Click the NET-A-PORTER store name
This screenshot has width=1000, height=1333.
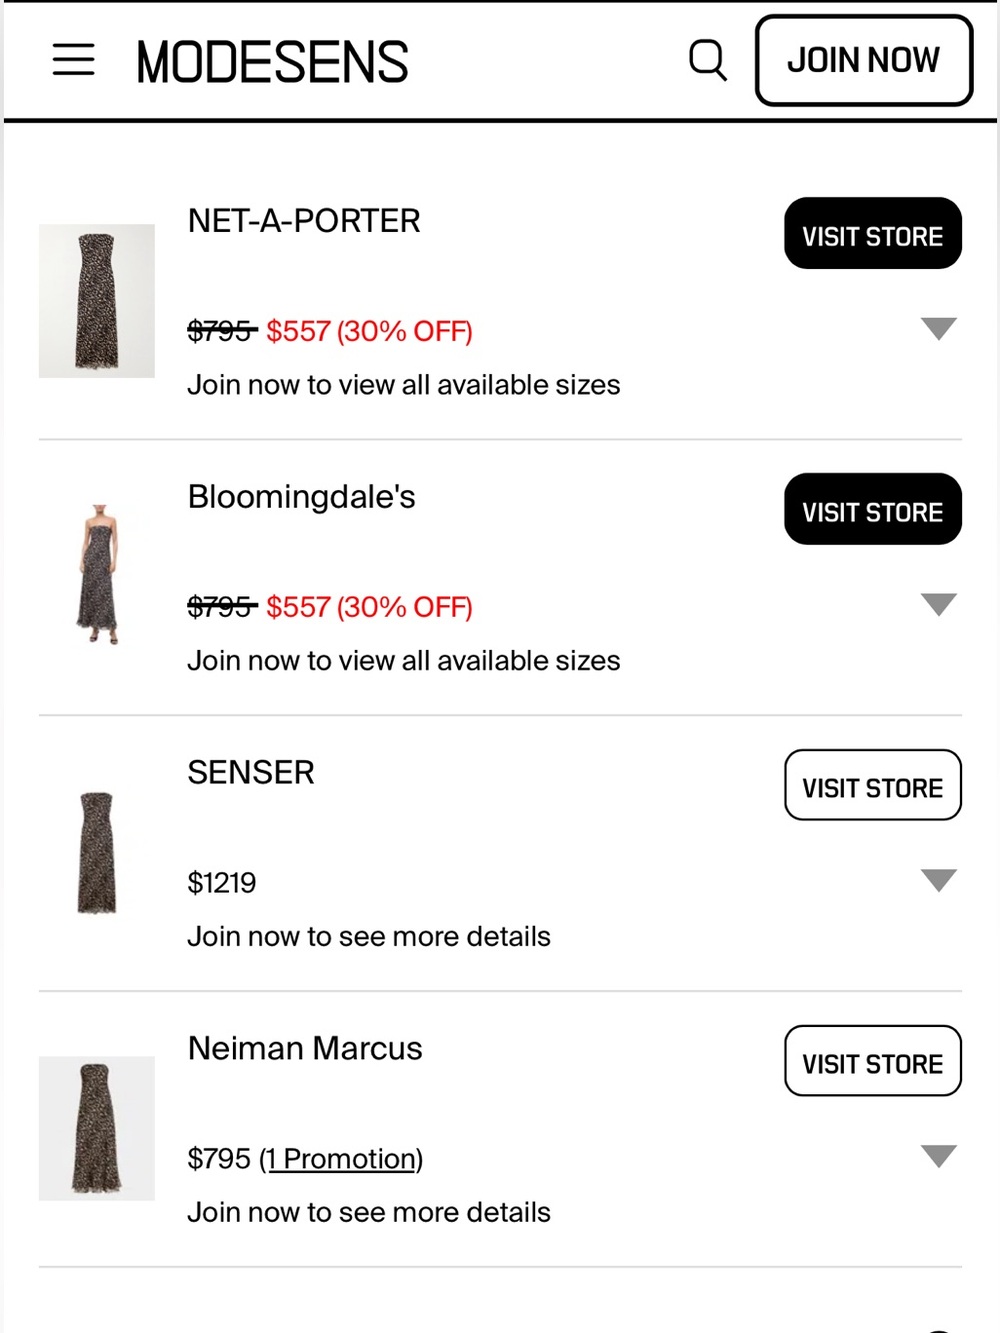click(304, 221)
